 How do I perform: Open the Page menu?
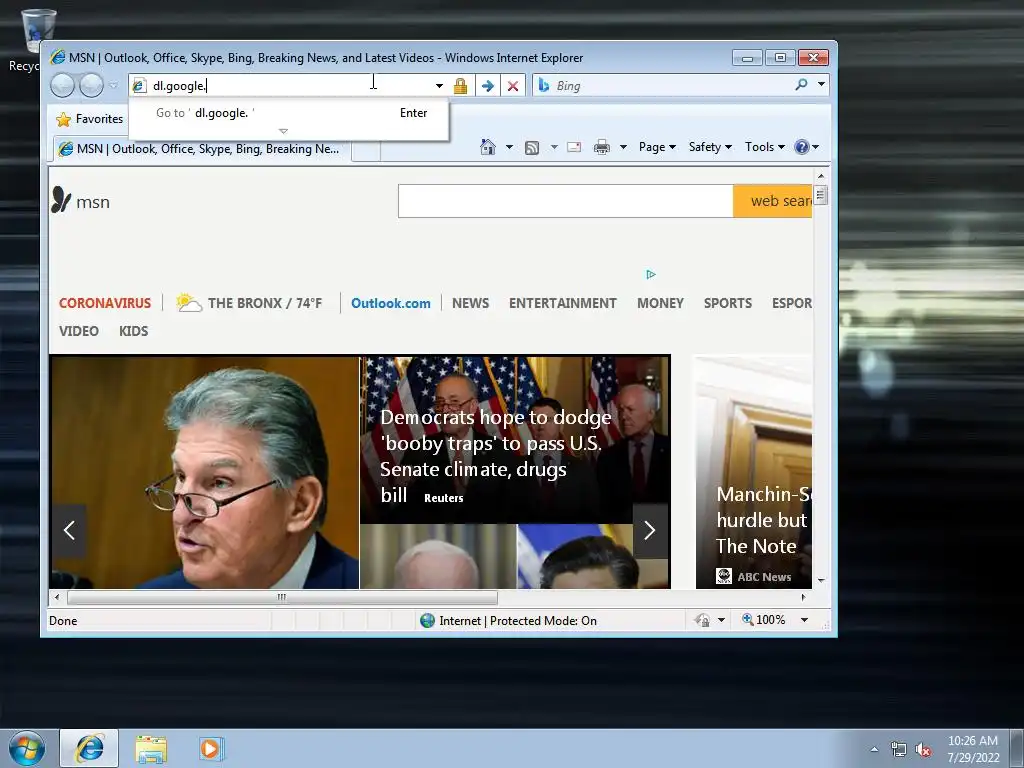657,147
